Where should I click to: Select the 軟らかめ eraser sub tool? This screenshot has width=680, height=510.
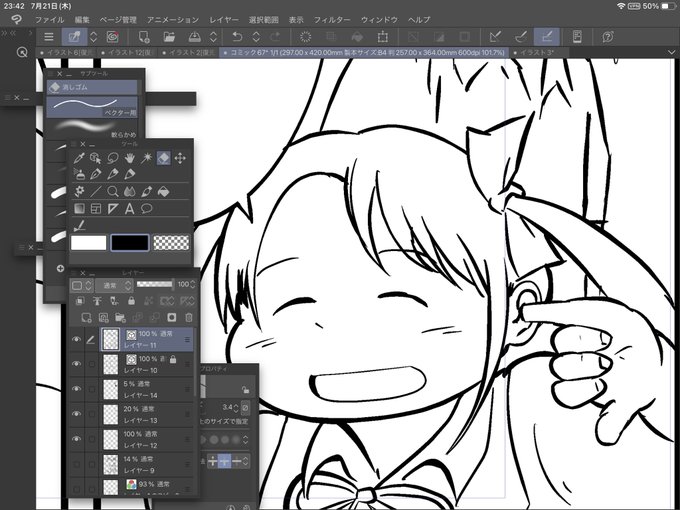pos(92,129)
